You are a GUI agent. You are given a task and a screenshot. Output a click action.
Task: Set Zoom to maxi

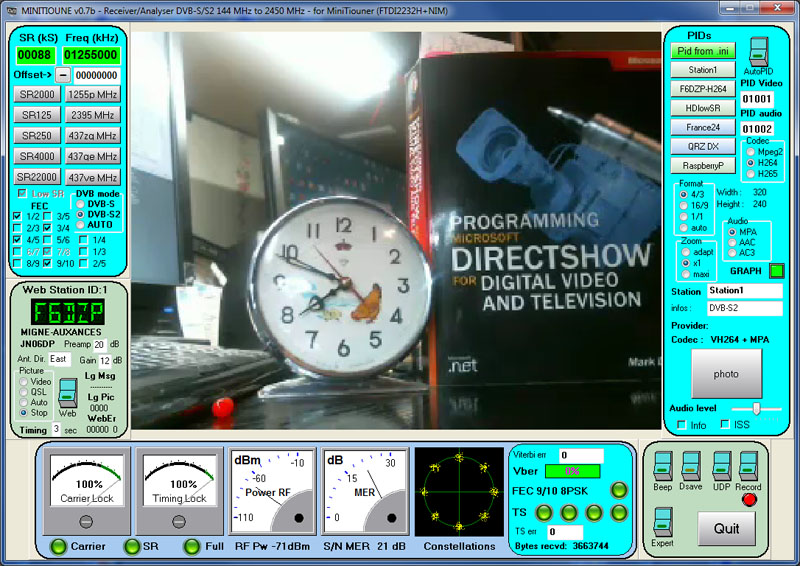click(686, 274)
